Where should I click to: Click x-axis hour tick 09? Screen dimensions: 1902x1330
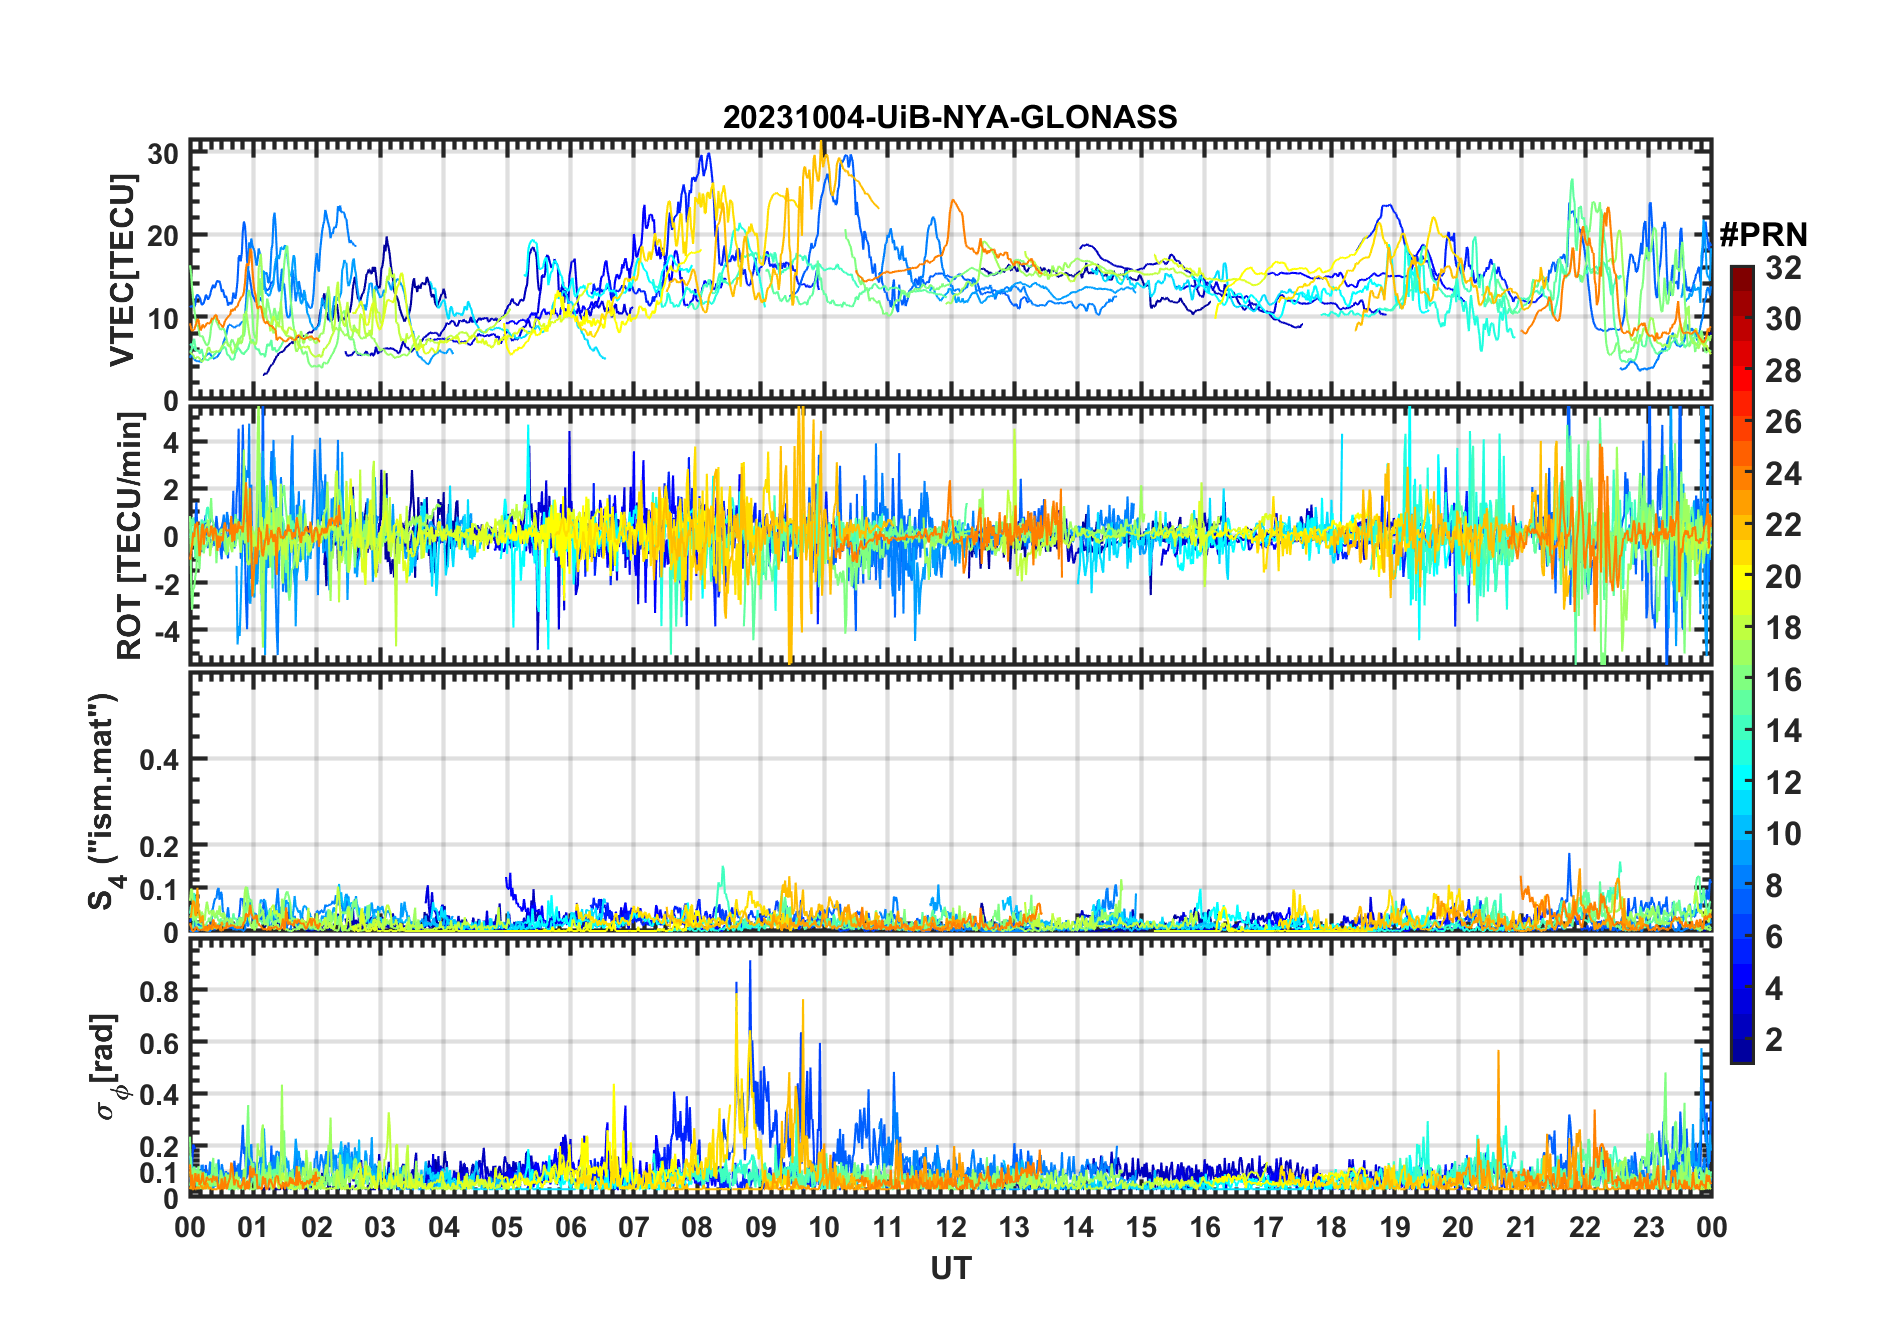(x=760, y=1227)
